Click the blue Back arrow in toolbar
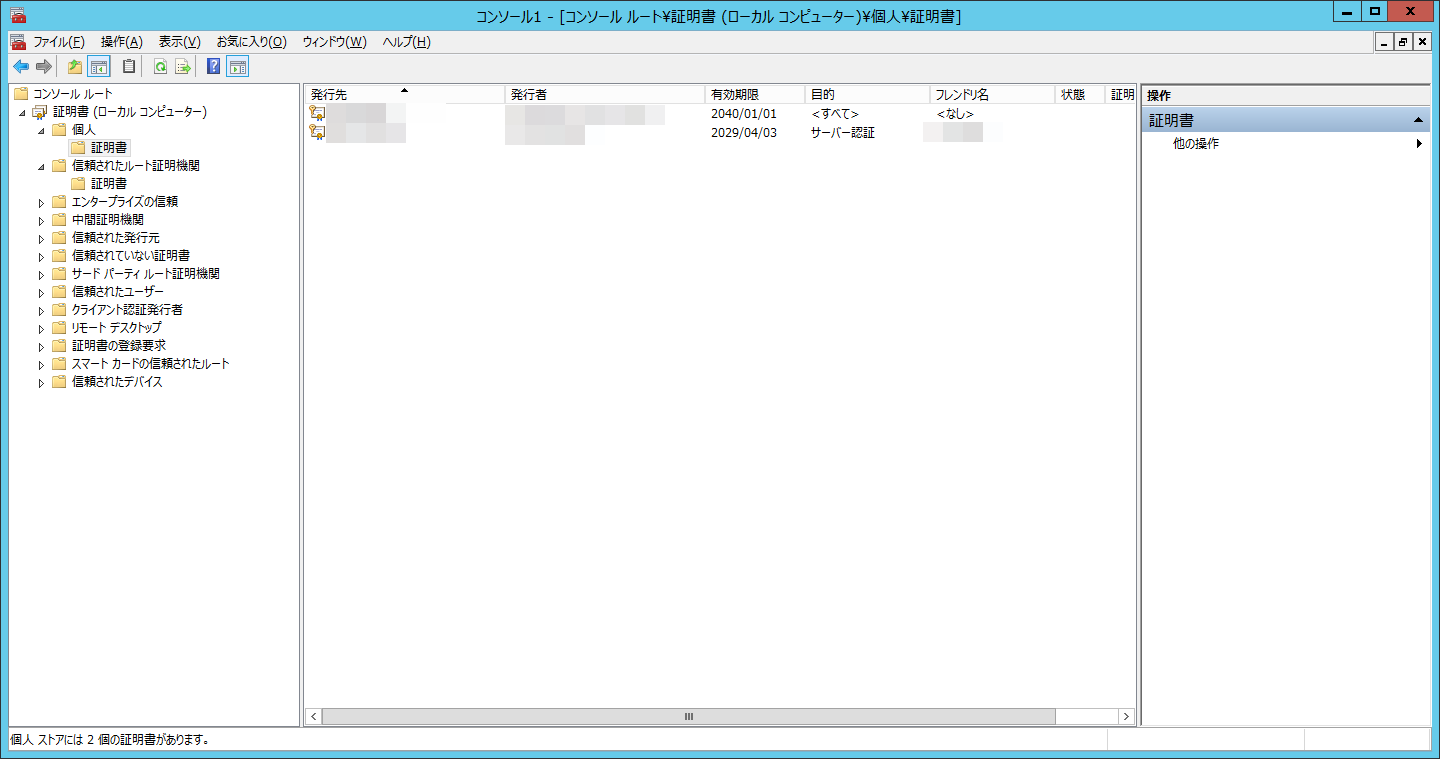 tap(20, 67)
